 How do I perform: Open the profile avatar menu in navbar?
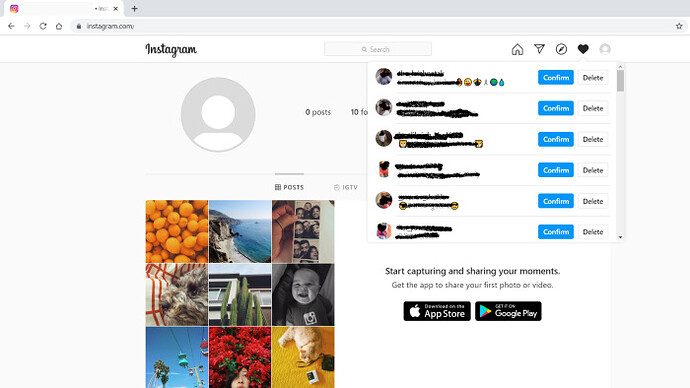[x=605, y=49]
